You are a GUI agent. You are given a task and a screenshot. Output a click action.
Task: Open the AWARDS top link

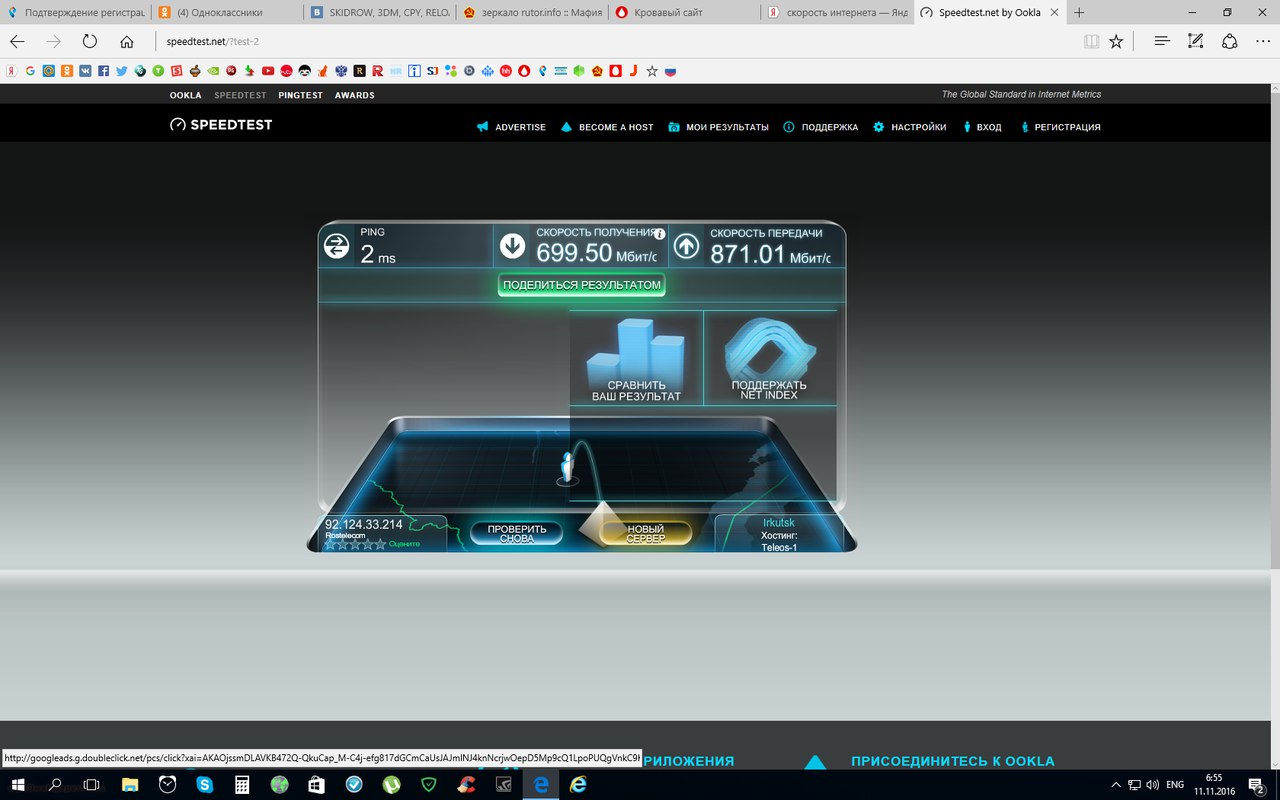pyautogui.click(x=354, y=95)
